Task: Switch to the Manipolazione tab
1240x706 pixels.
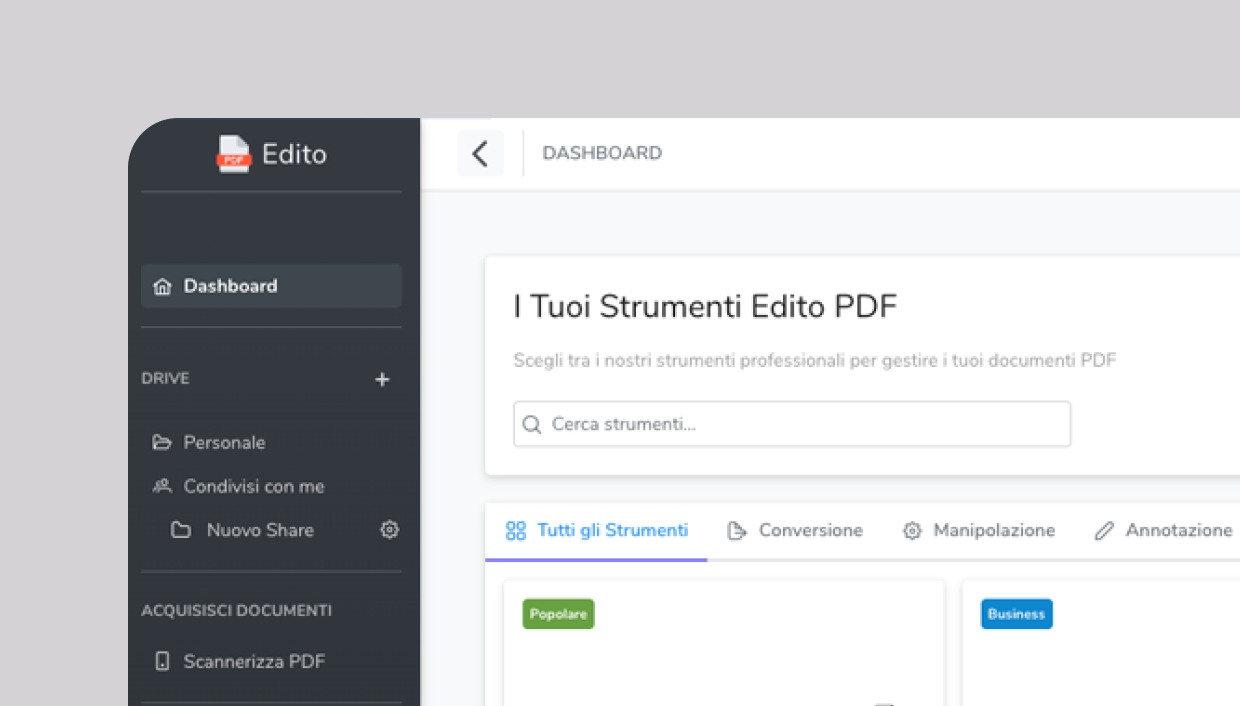Action: [979, 530]
